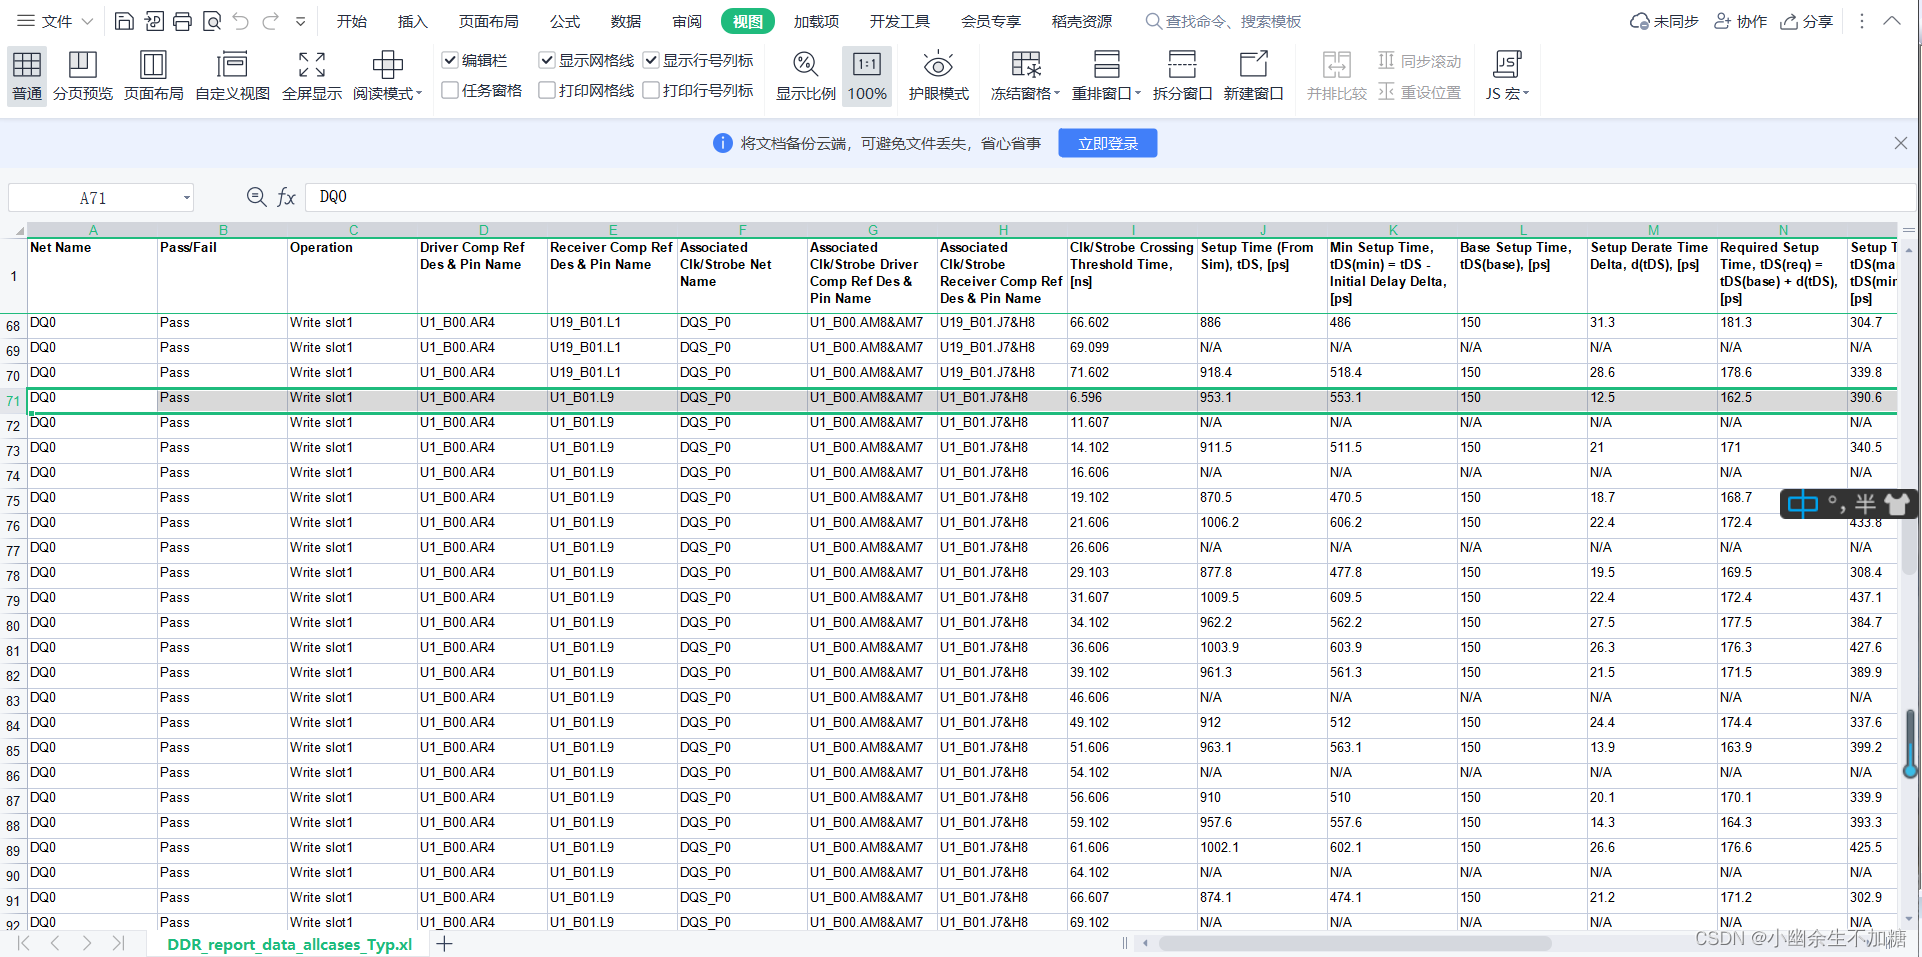Enable Print Gridlines (打印网格线) checkbox
This screenshot has width=1922, height=957.
point(547,91)
